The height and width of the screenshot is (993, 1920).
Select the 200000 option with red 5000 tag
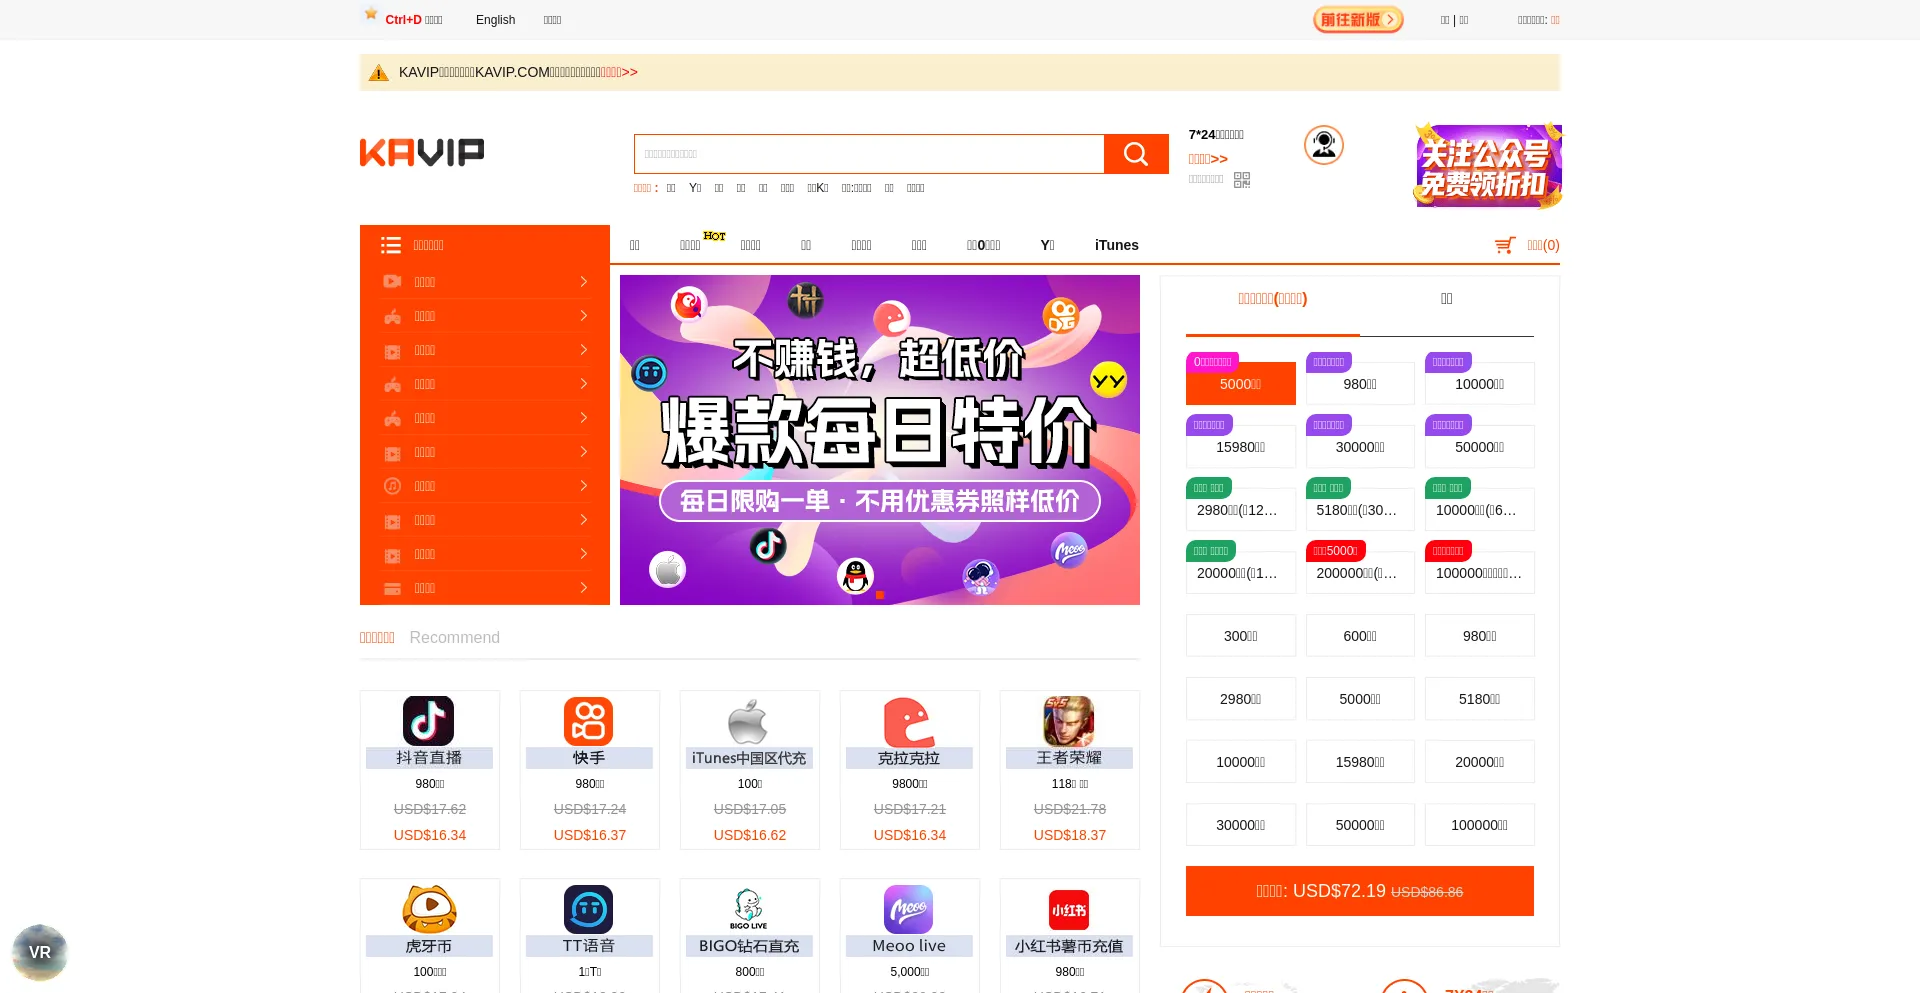[x=1360, y=573]
